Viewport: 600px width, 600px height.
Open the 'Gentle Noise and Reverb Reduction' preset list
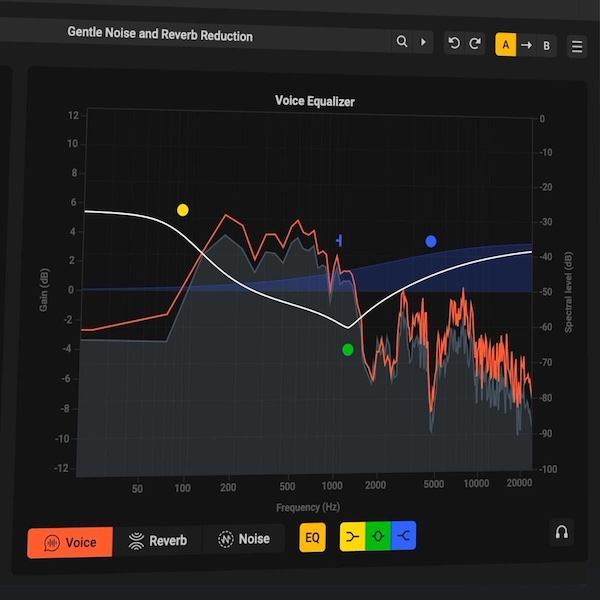[160, 35]
